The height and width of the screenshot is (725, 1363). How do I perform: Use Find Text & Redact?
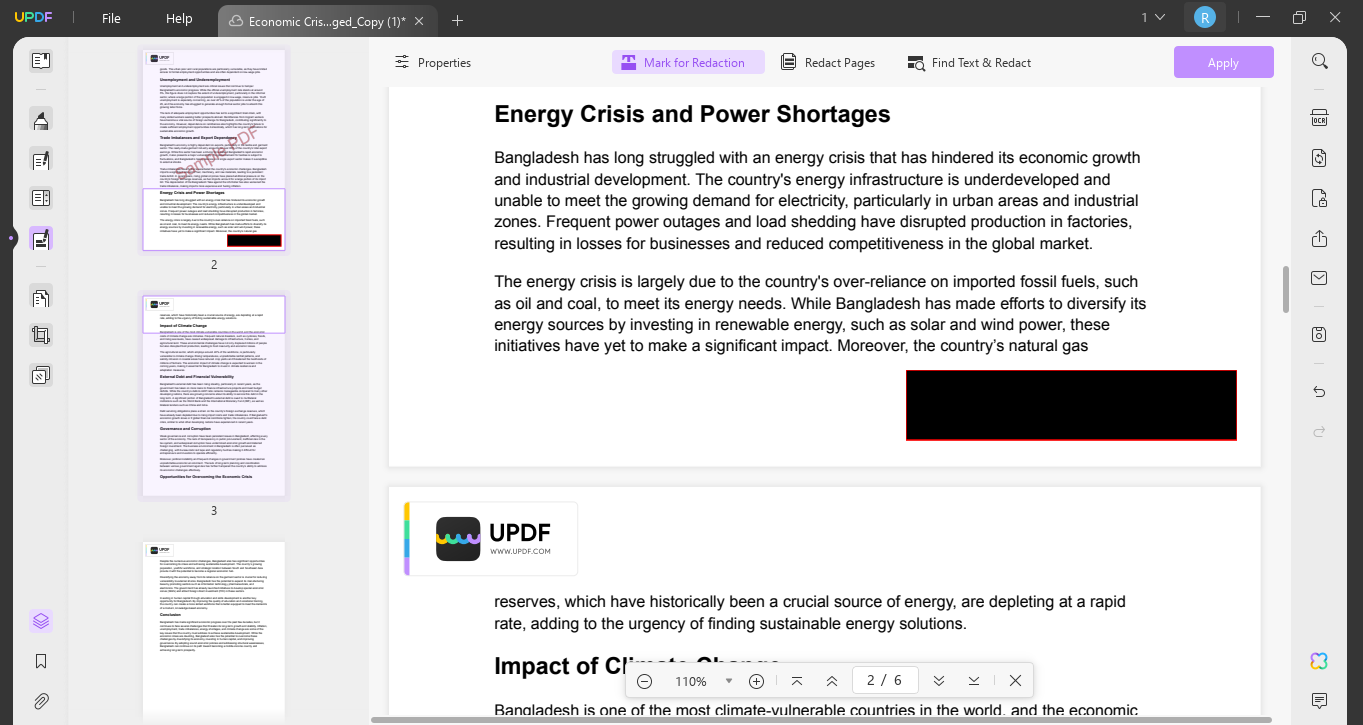[969, 62]
